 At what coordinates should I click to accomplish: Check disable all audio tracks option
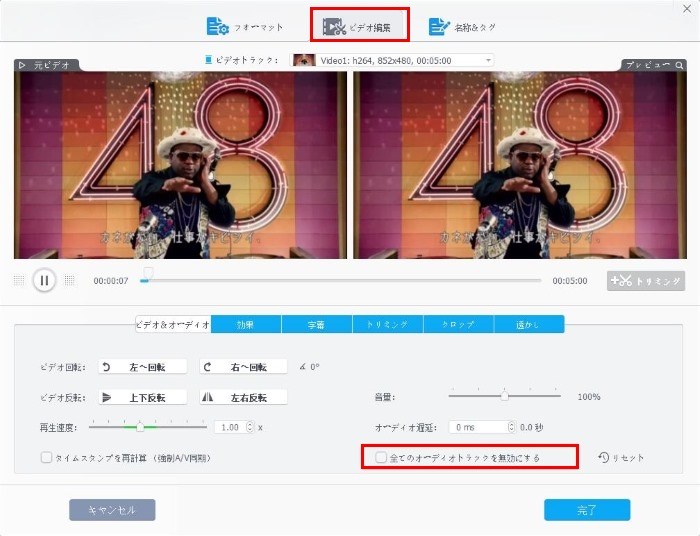[x=380, y=458]
